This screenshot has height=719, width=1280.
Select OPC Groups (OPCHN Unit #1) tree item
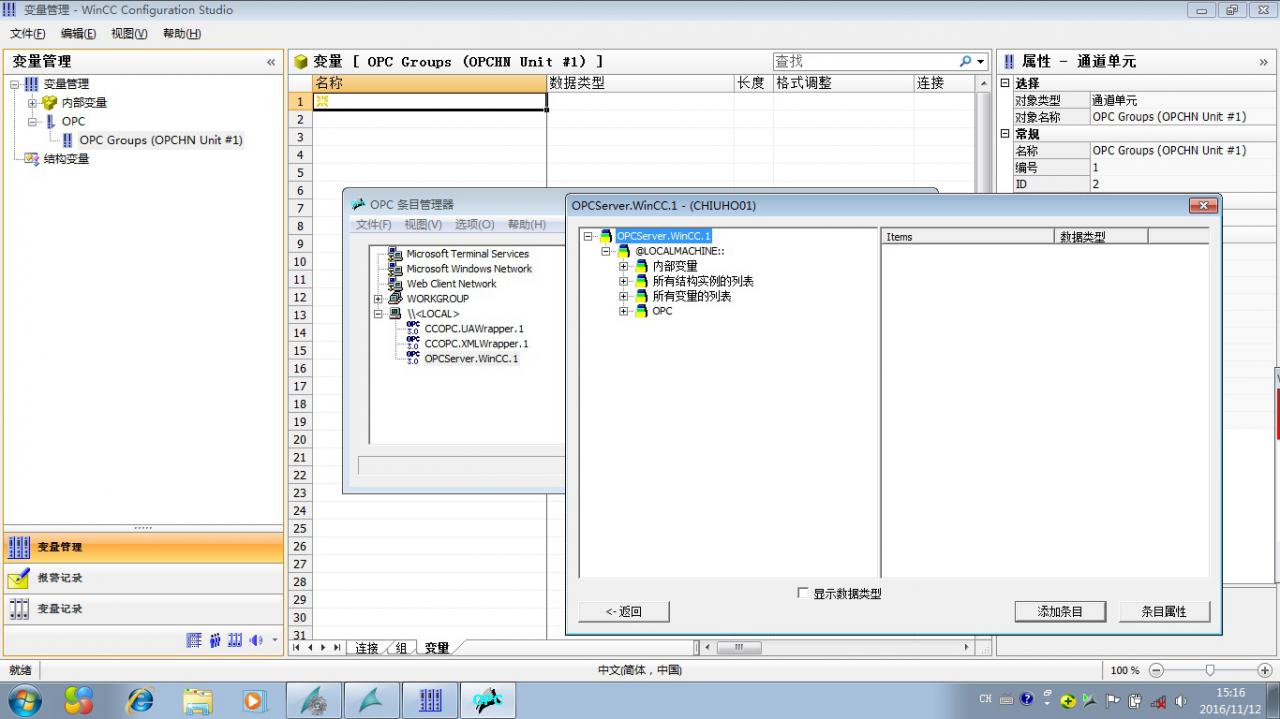[x=161, y=140]
